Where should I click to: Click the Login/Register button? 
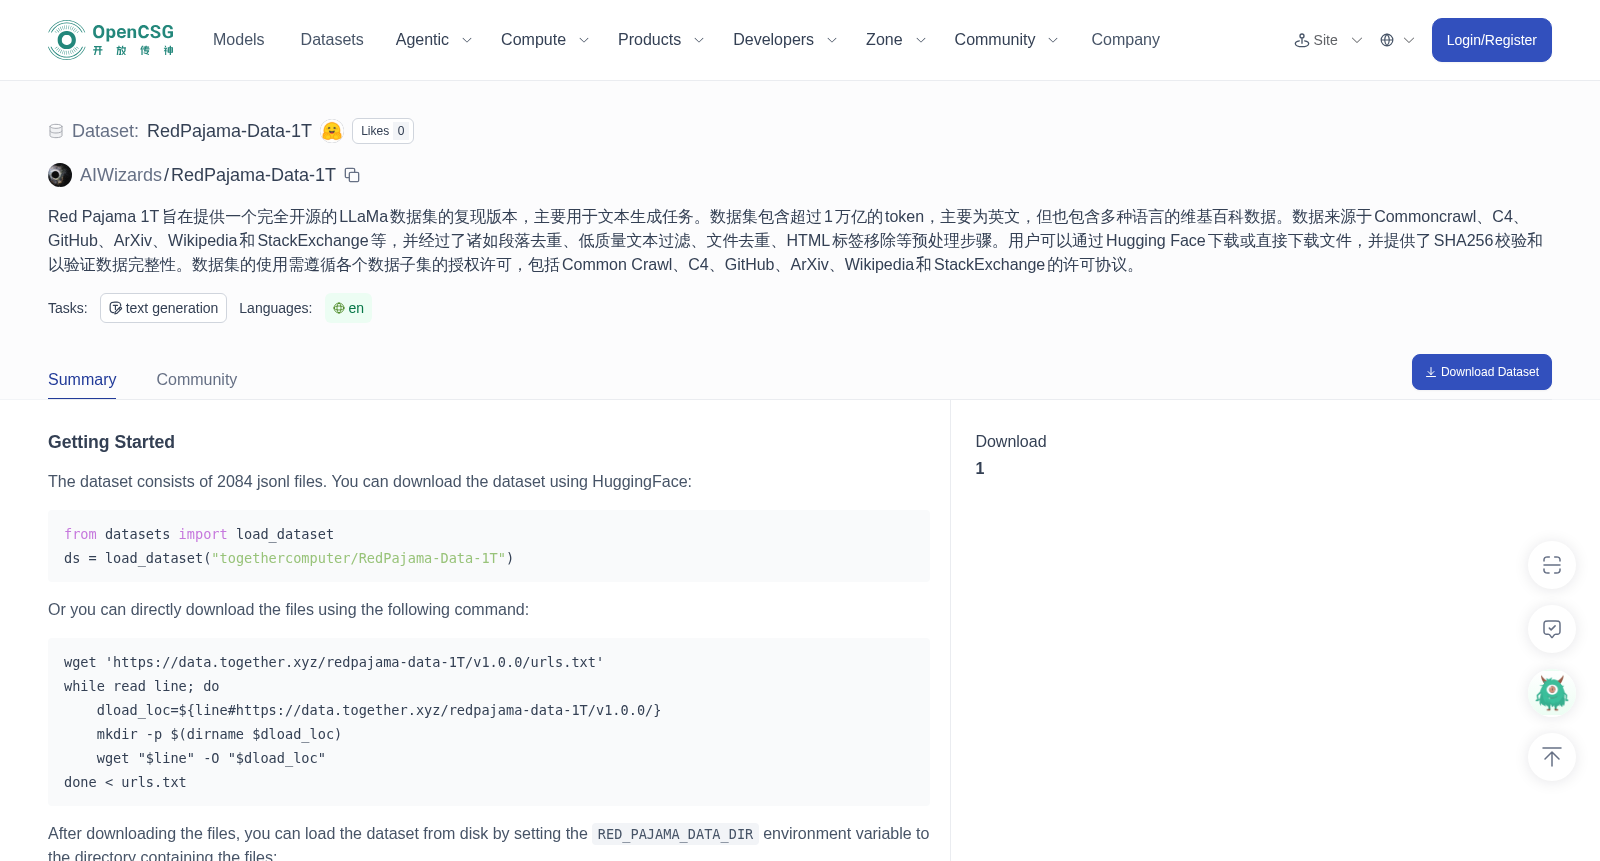pyautogui.click(x=1492, y=40)
